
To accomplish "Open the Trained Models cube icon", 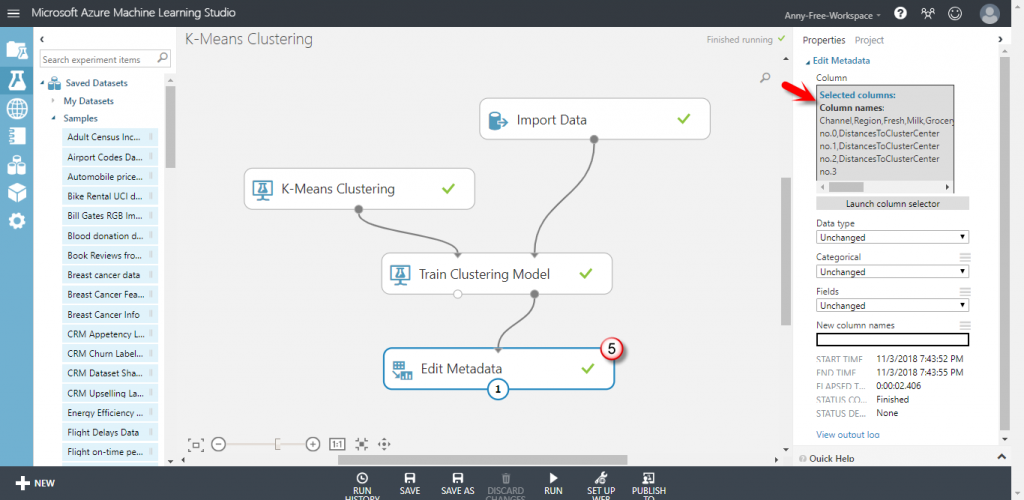I will 16,193.
